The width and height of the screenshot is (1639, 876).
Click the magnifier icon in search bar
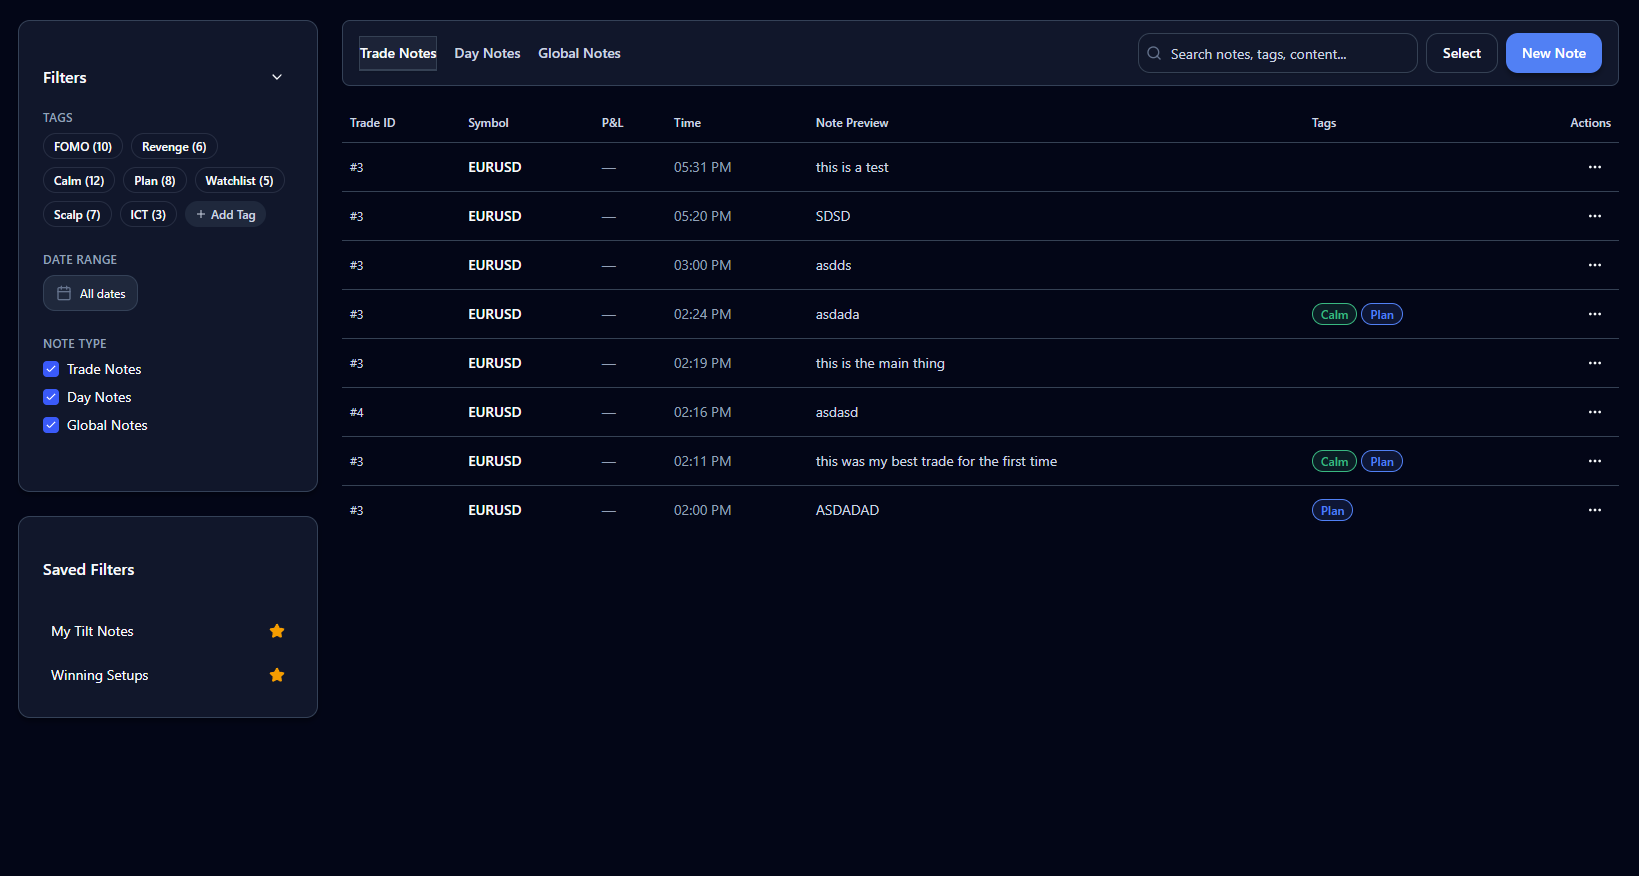coord(1154,53)
